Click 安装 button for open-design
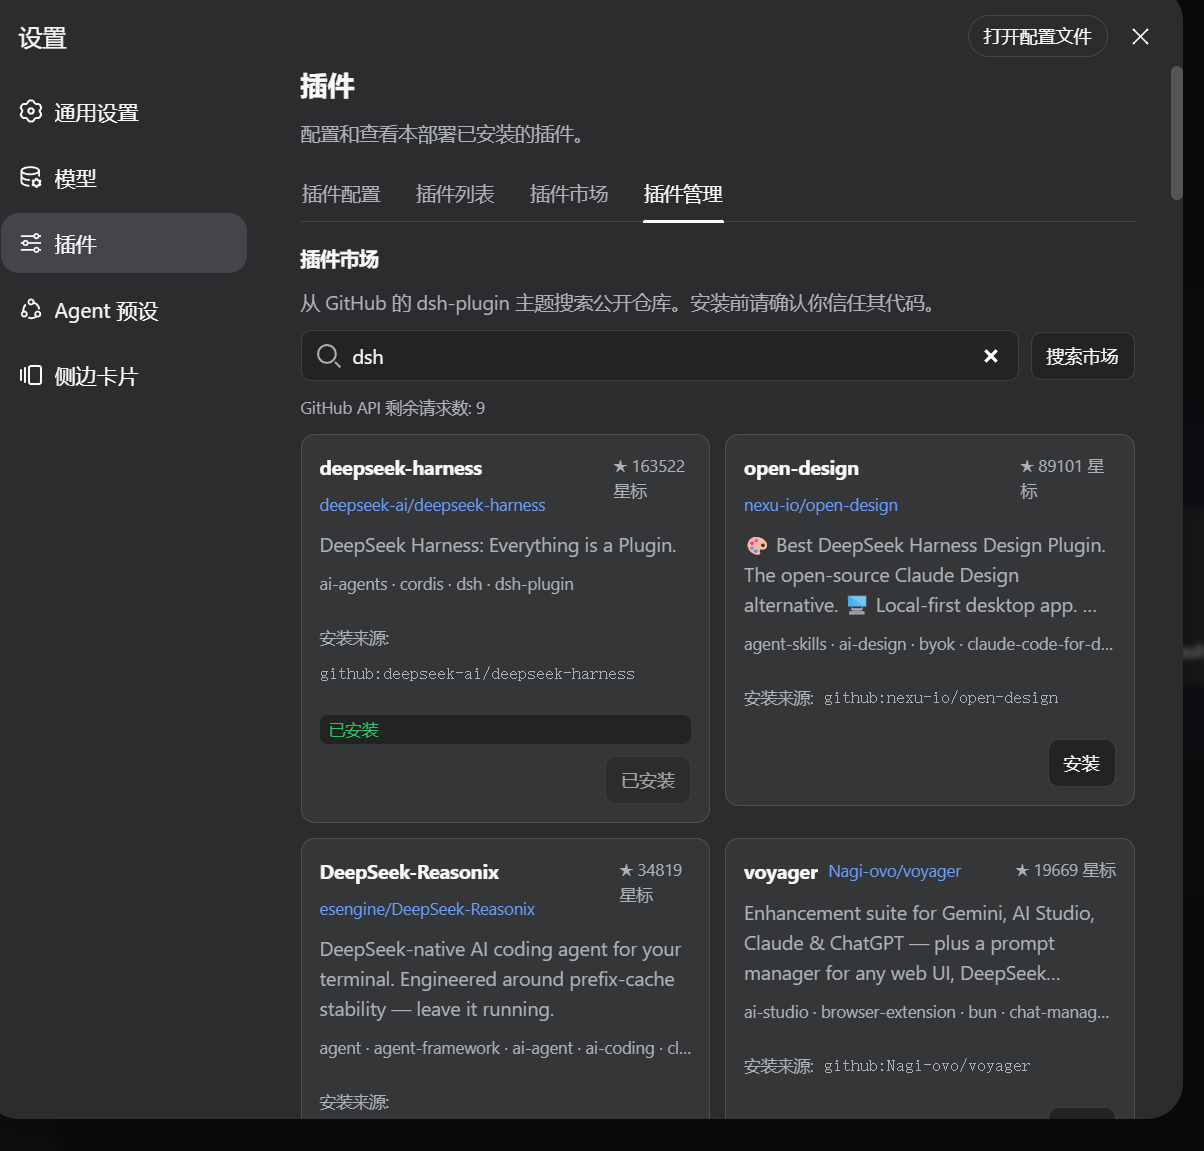The image size is (1204, 1151). [1081, 763]
